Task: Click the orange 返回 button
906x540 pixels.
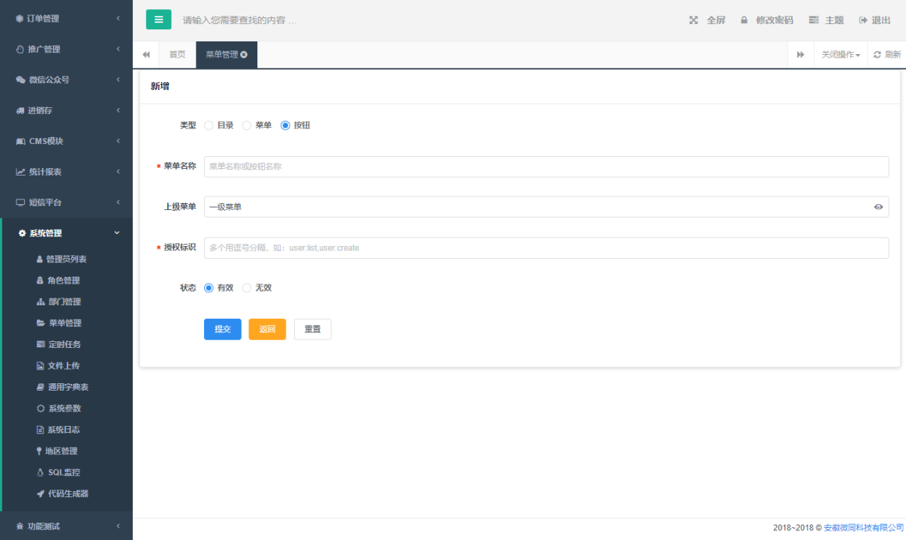Action: tap(267, 329)
